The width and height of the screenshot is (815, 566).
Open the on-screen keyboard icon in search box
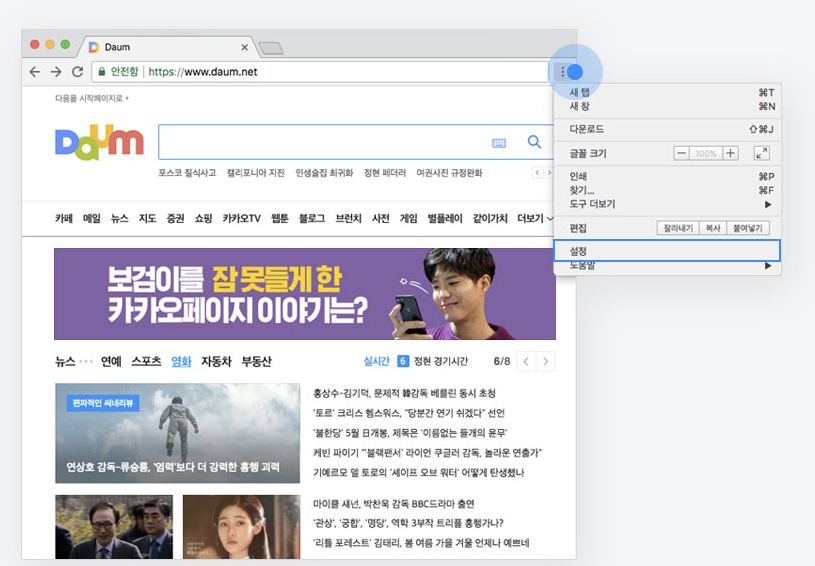[499, 143]
